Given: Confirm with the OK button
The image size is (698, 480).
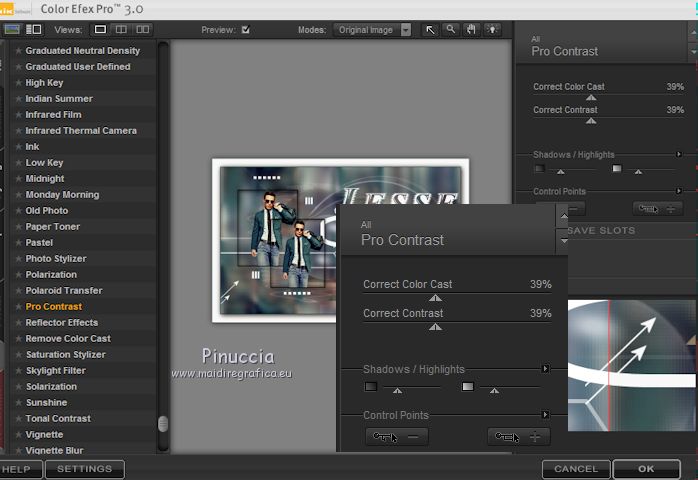Looking at the screenshot, I should tap(646, 469).
